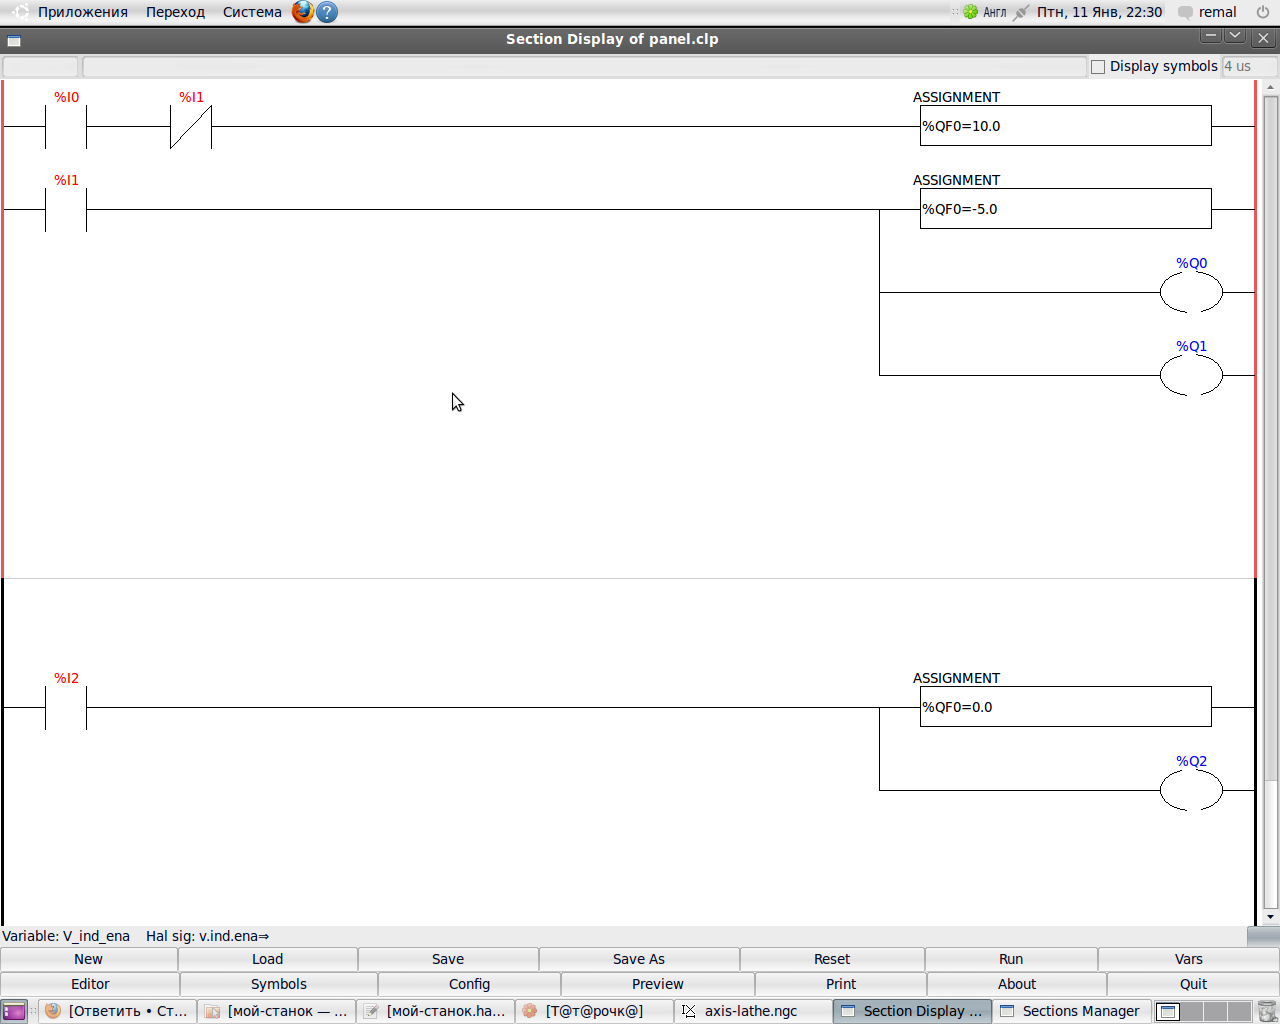The height and width of the screenshot is (1024, 1280).
Task: Run the ladder program
Action: point(1011,959)
